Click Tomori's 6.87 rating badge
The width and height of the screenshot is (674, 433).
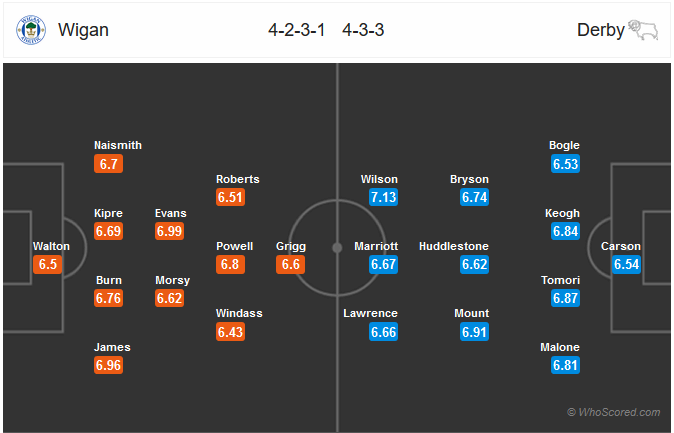(x=565, y=298)
